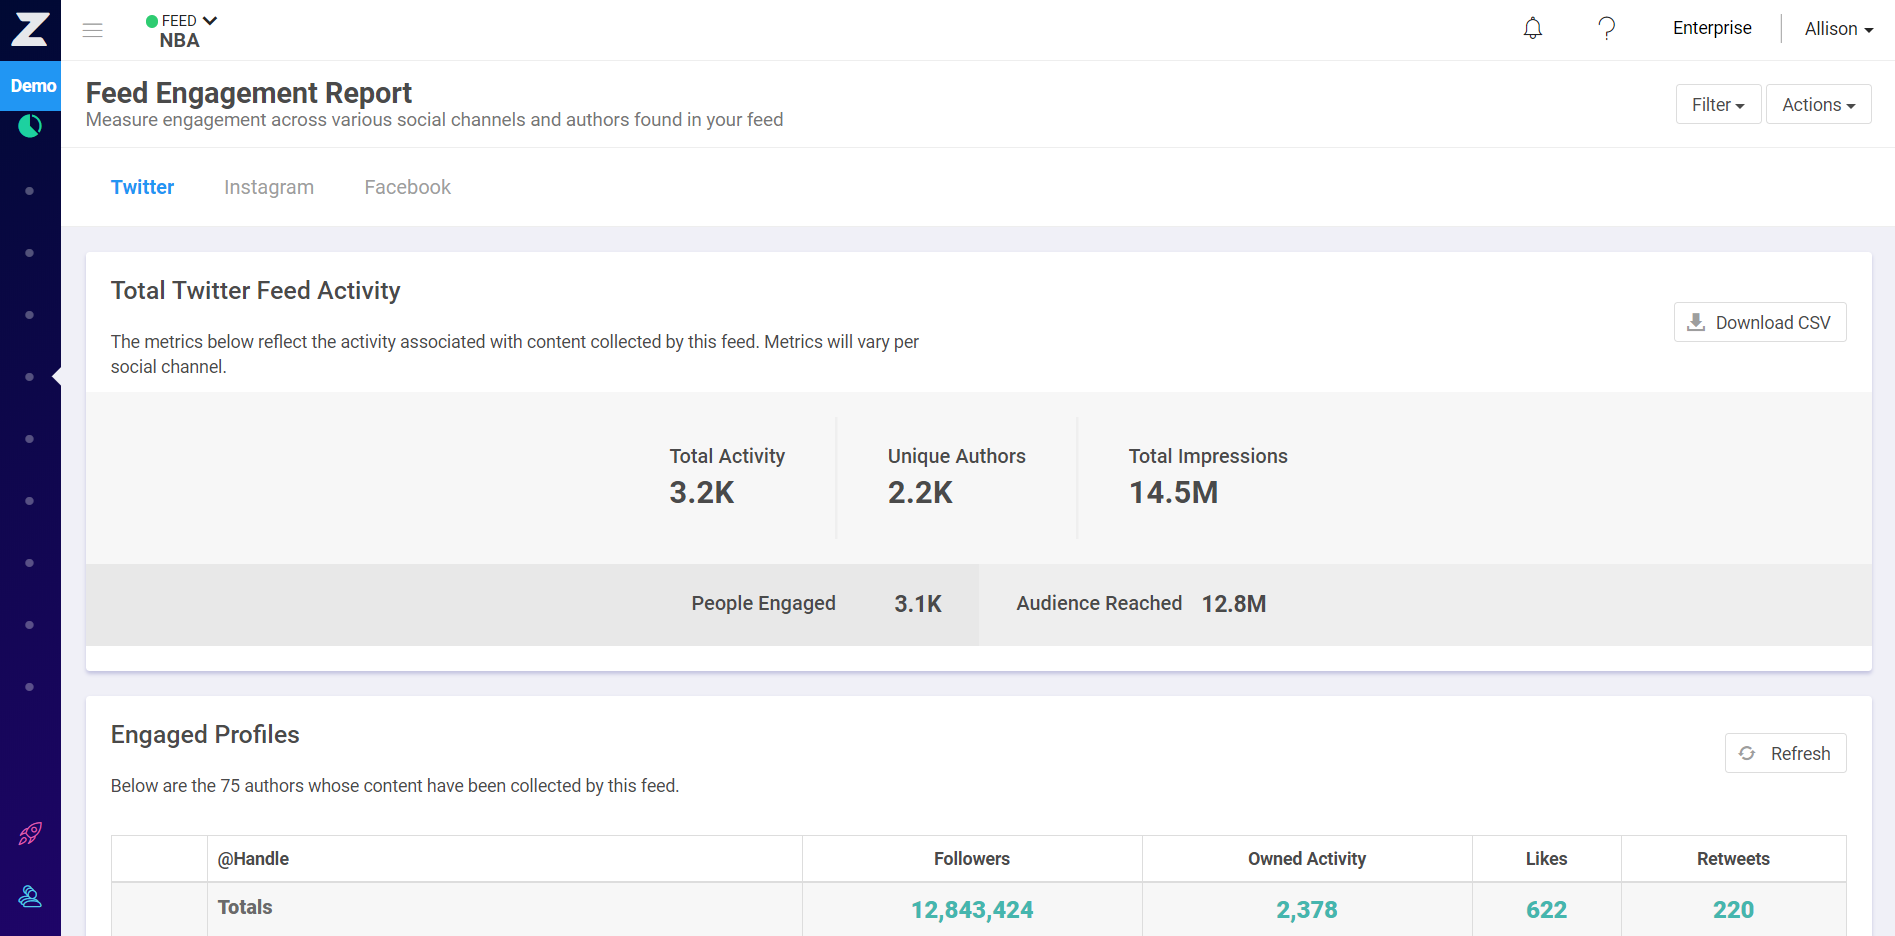This screenshot has width=1895, height=936.
Task: Switch to the Instagram tab
Action: [268, 187]
